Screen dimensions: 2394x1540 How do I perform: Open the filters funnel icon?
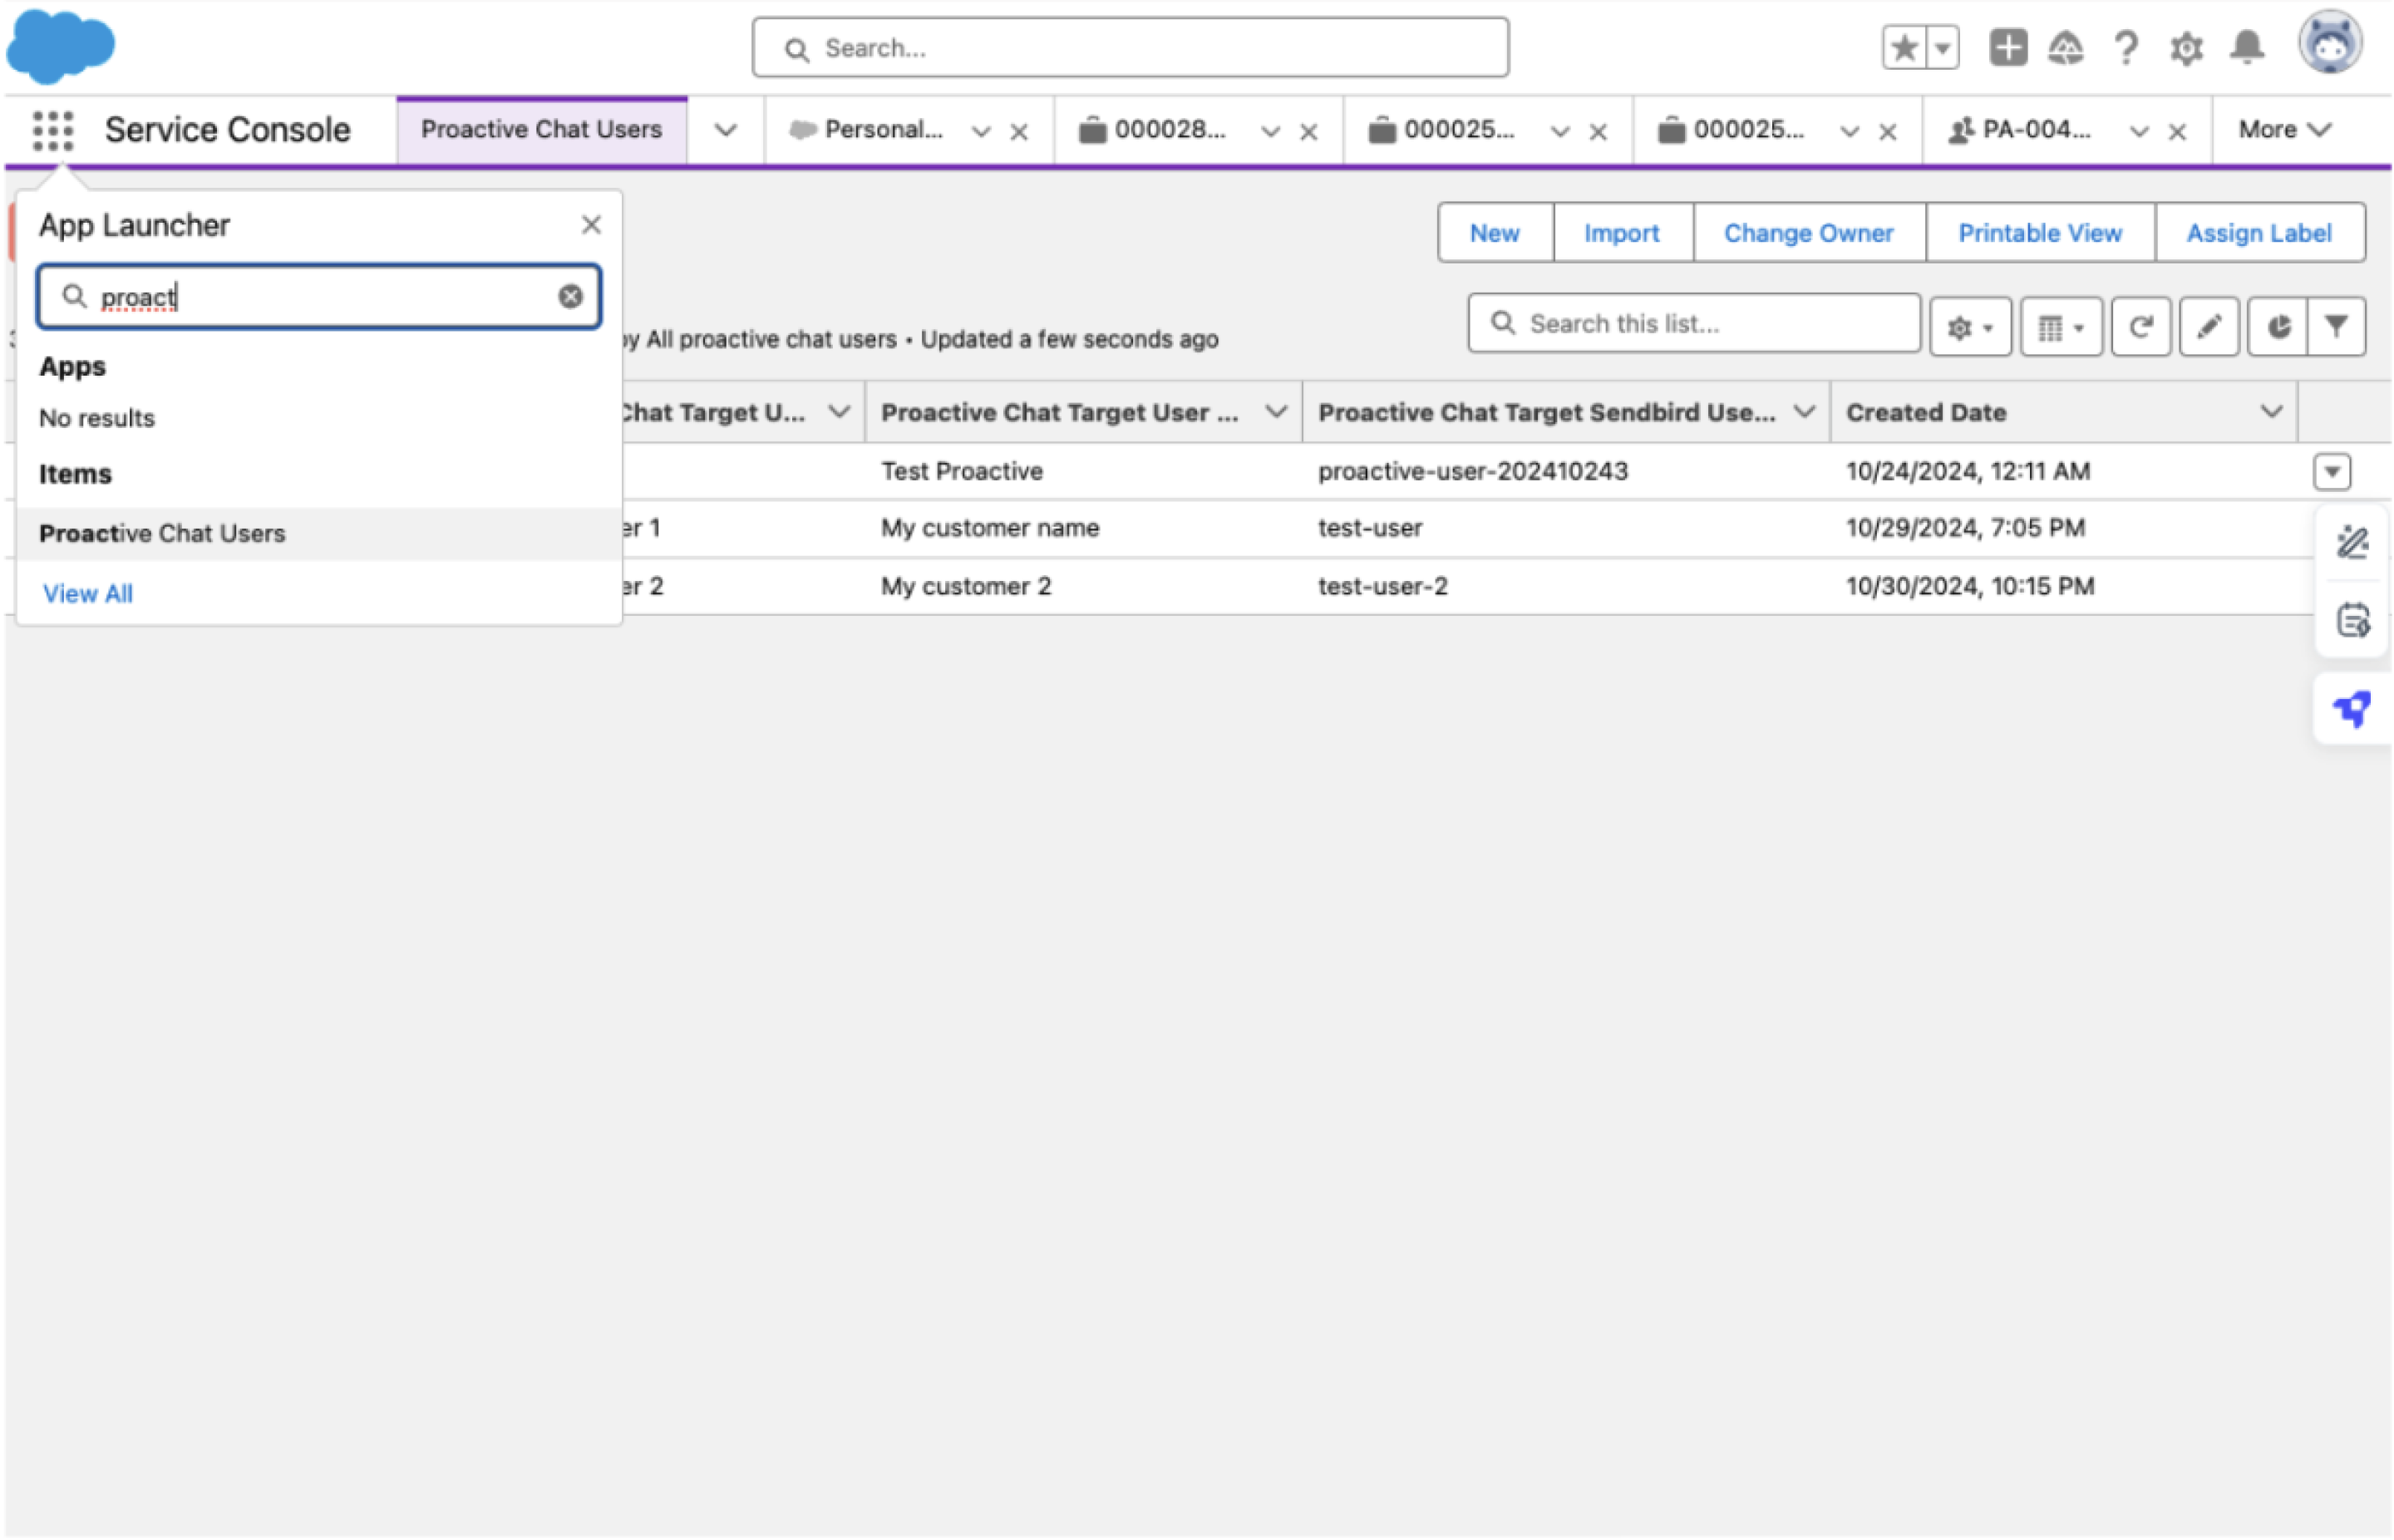[2336, 327]
